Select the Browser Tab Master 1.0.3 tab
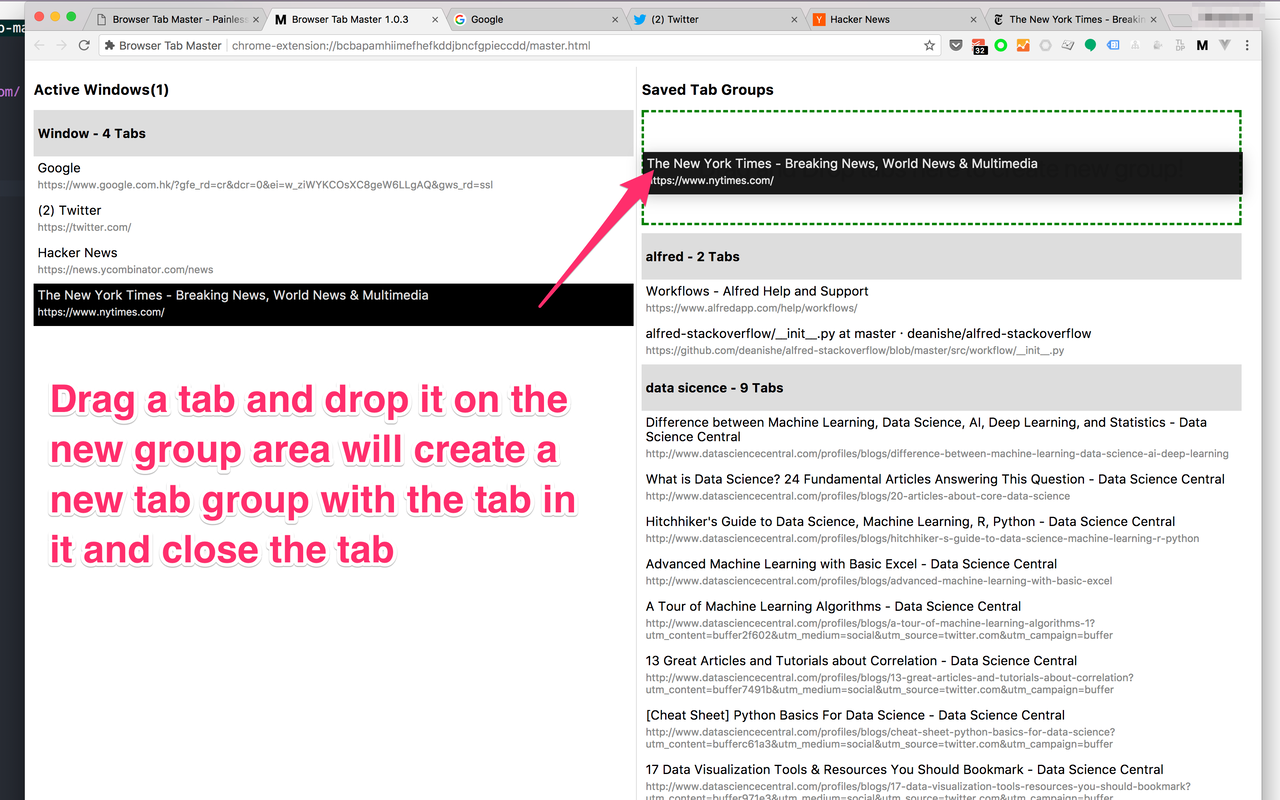The image size is (1280, 800). (x=355, y=19)
